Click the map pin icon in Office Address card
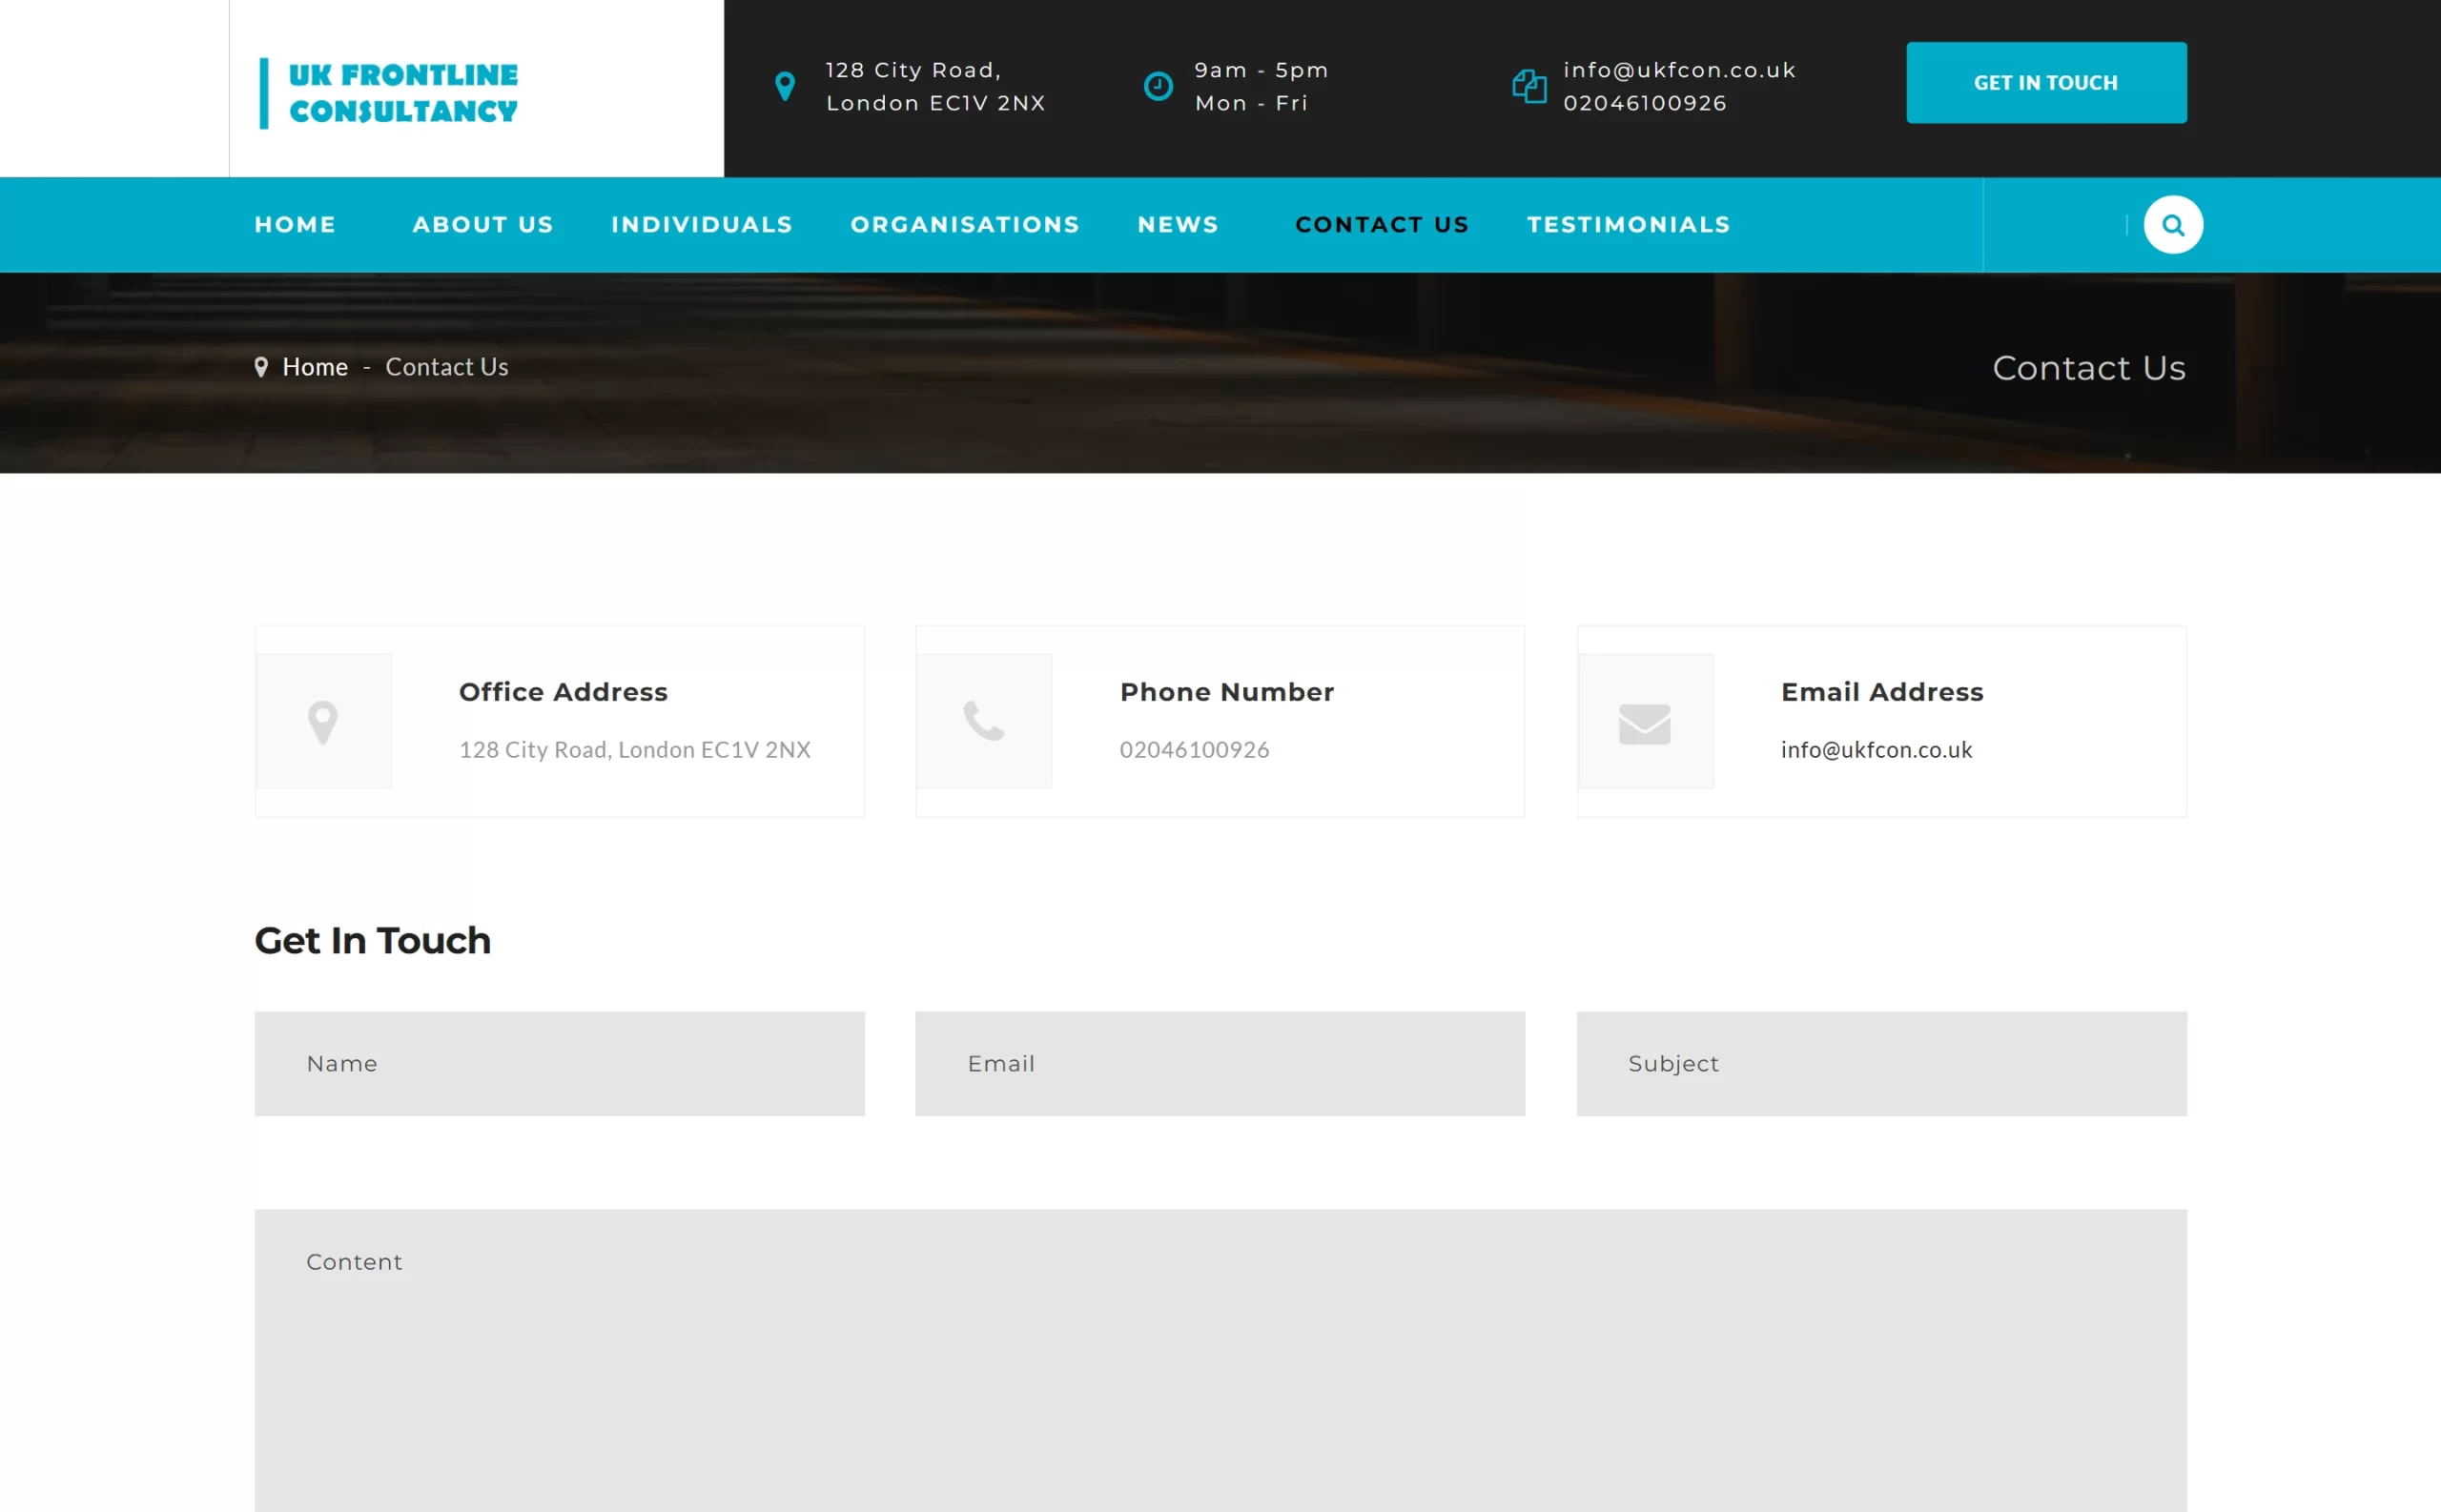 (x=323, y=722)
